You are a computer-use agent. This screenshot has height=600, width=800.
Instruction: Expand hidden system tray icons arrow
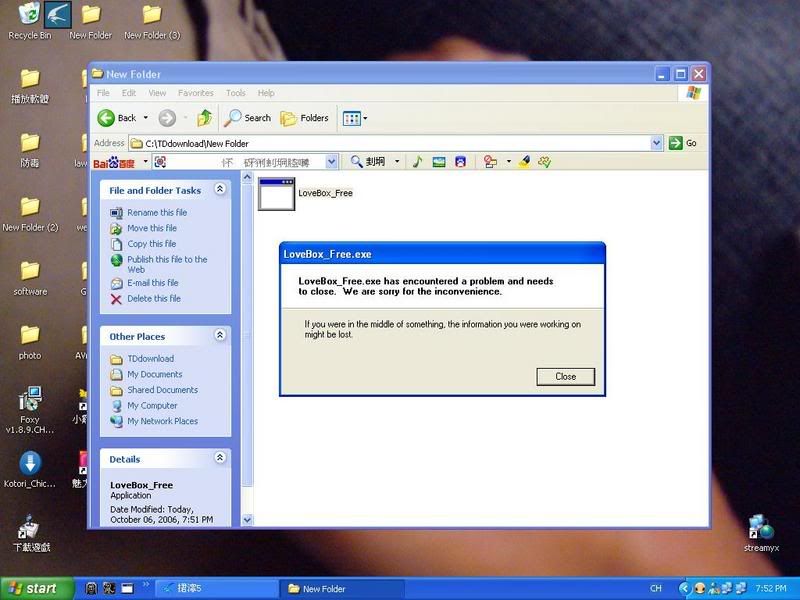(x=684, y=588)
